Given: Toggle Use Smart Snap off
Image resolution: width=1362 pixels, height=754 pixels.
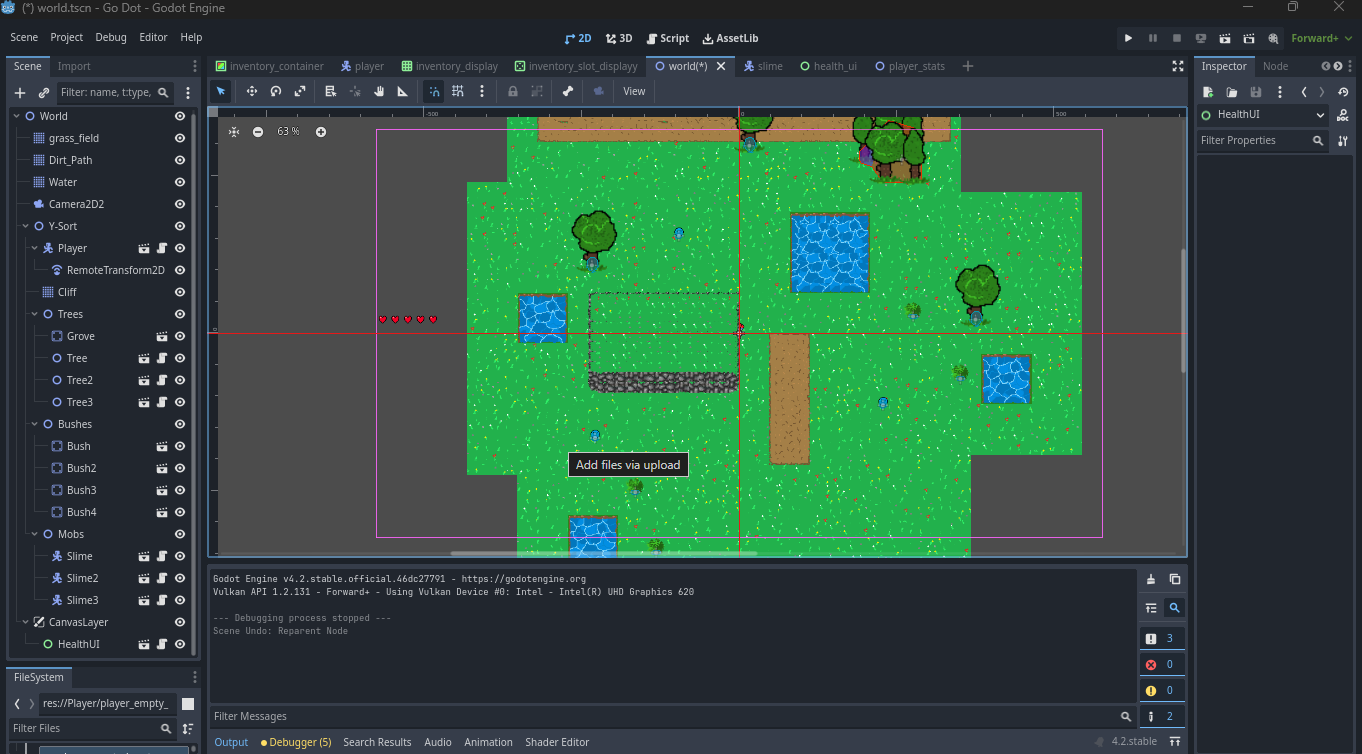Looking at the screenshot, I should tap(433, 91).
